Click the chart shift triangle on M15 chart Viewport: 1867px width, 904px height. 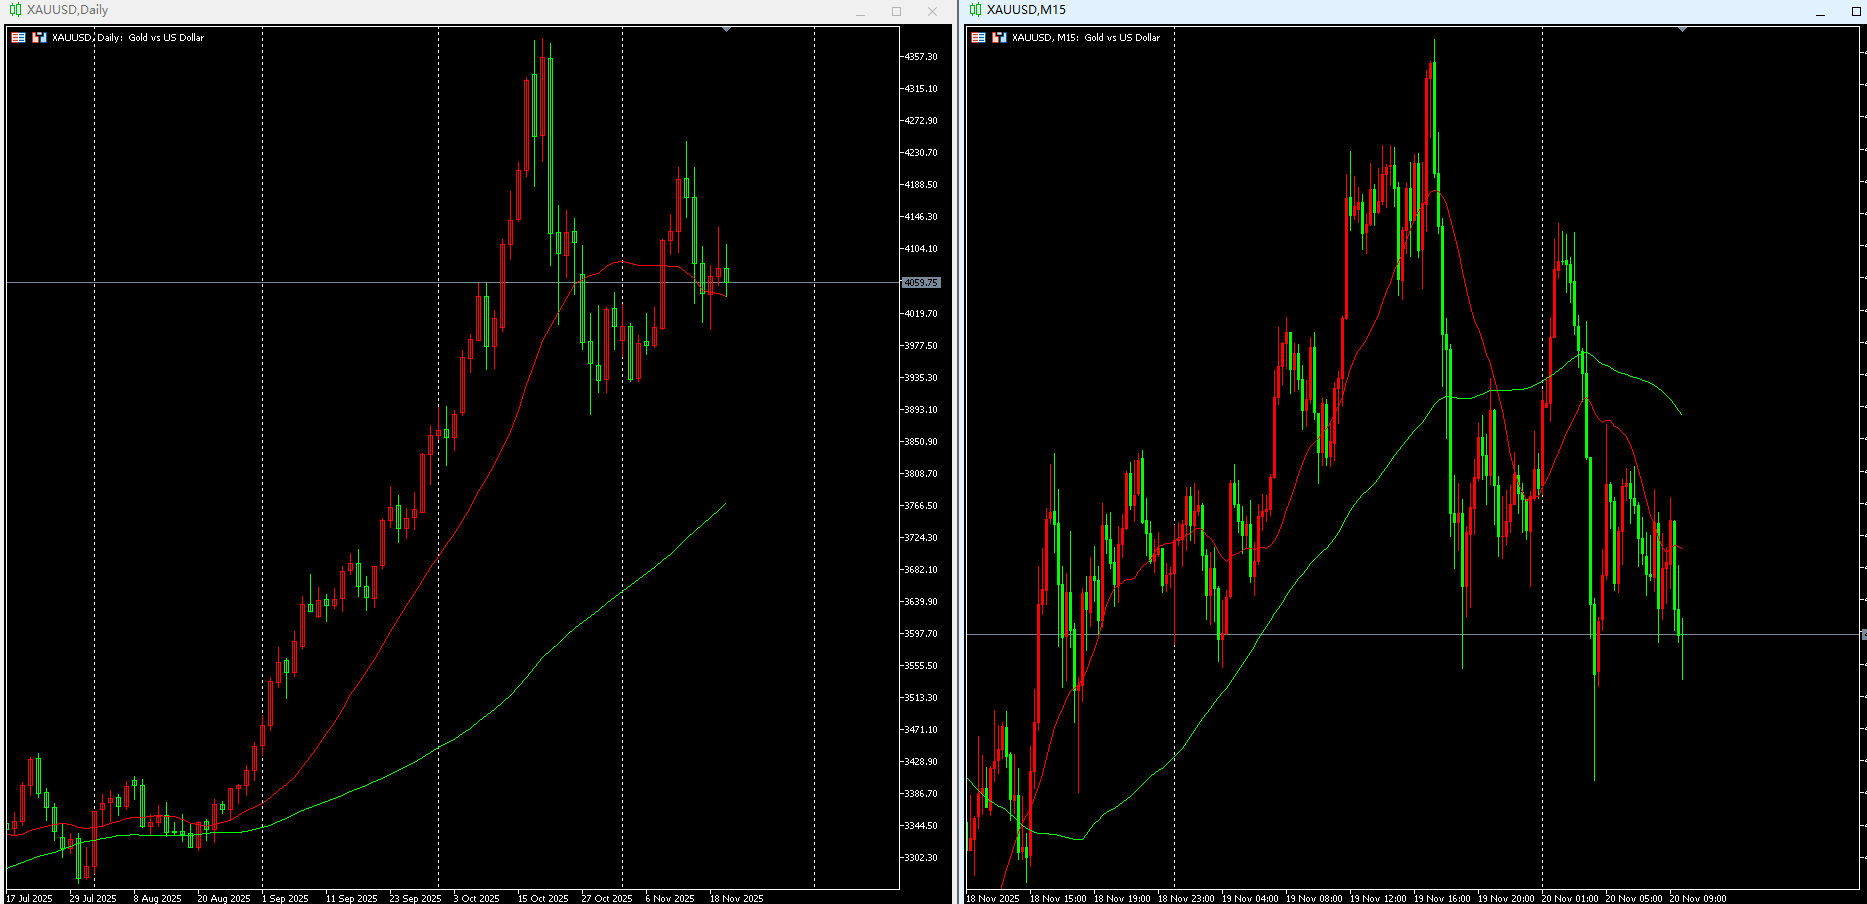coord(1683,30)
